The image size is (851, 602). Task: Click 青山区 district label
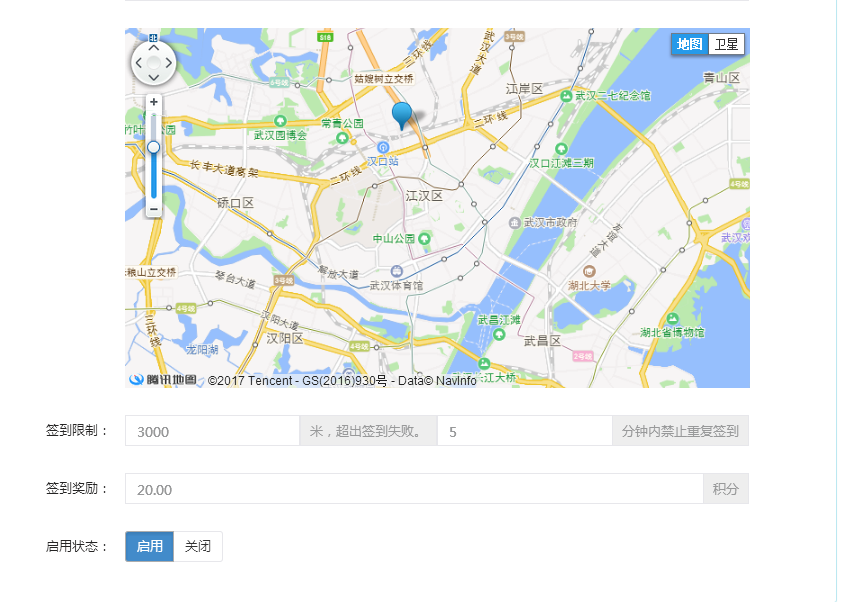722,78
